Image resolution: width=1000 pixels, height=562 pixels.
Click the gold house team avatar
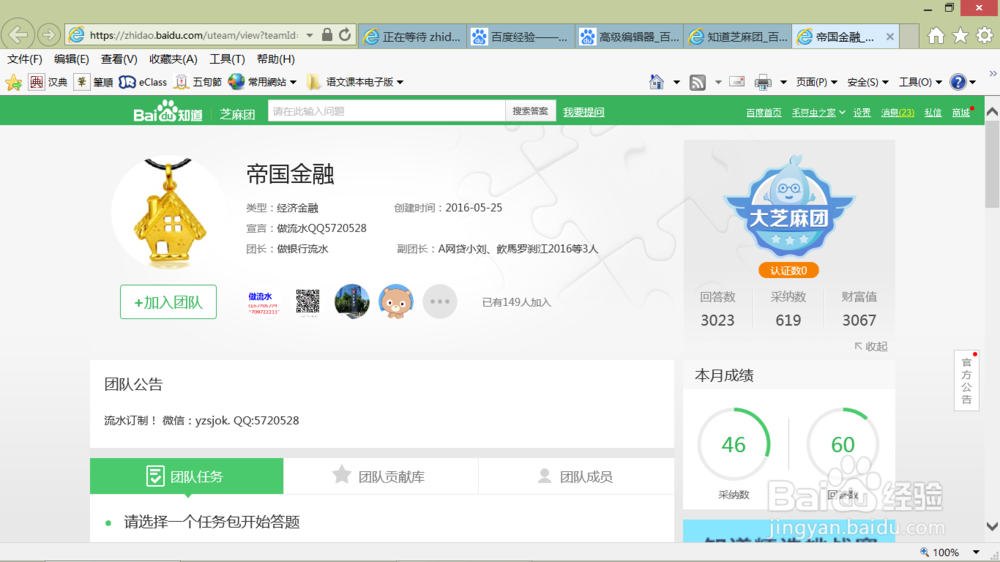[168, 212]
